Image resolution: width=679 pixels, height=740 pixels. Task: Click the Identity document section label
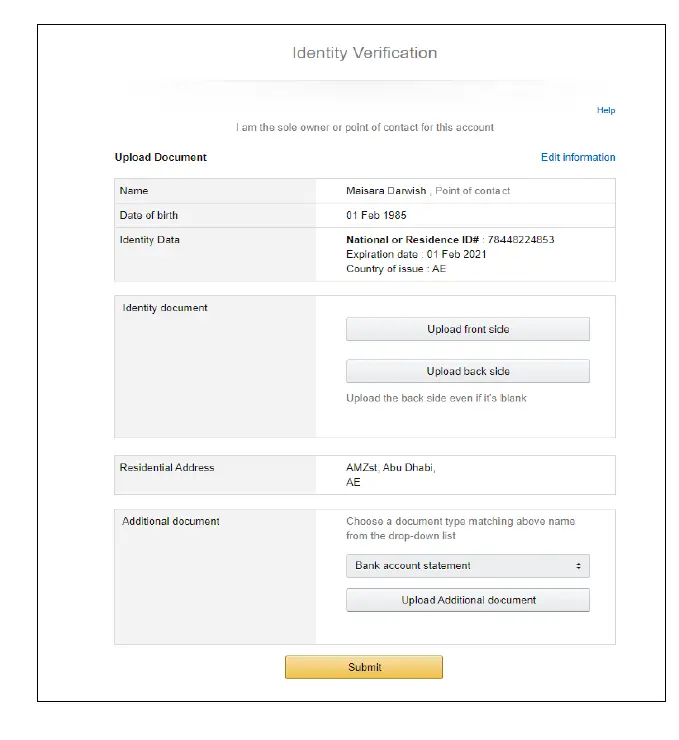coord(165,307)
